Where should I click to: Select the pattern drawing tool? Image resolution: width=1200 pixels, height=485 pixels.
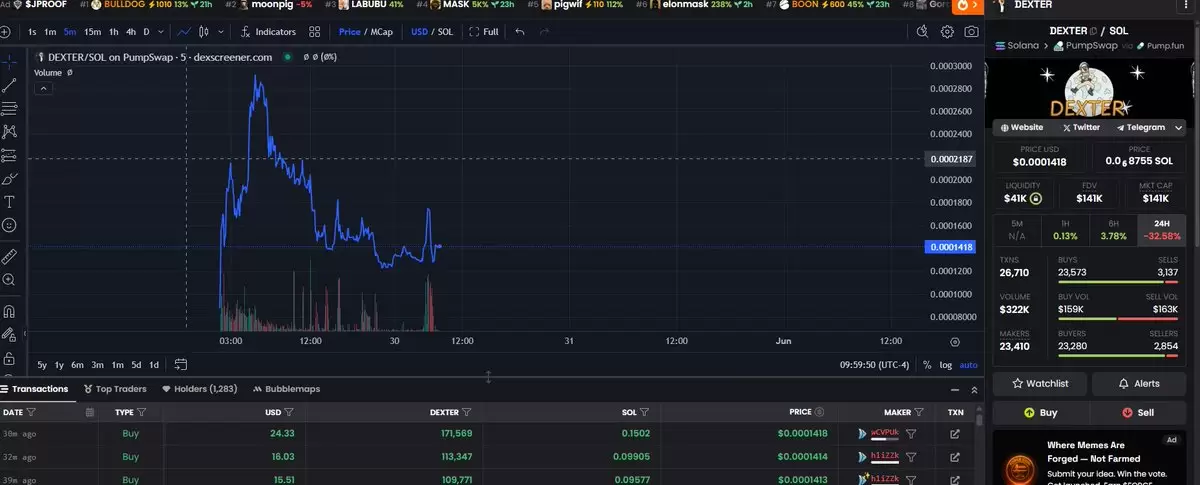tap(9, 131)
